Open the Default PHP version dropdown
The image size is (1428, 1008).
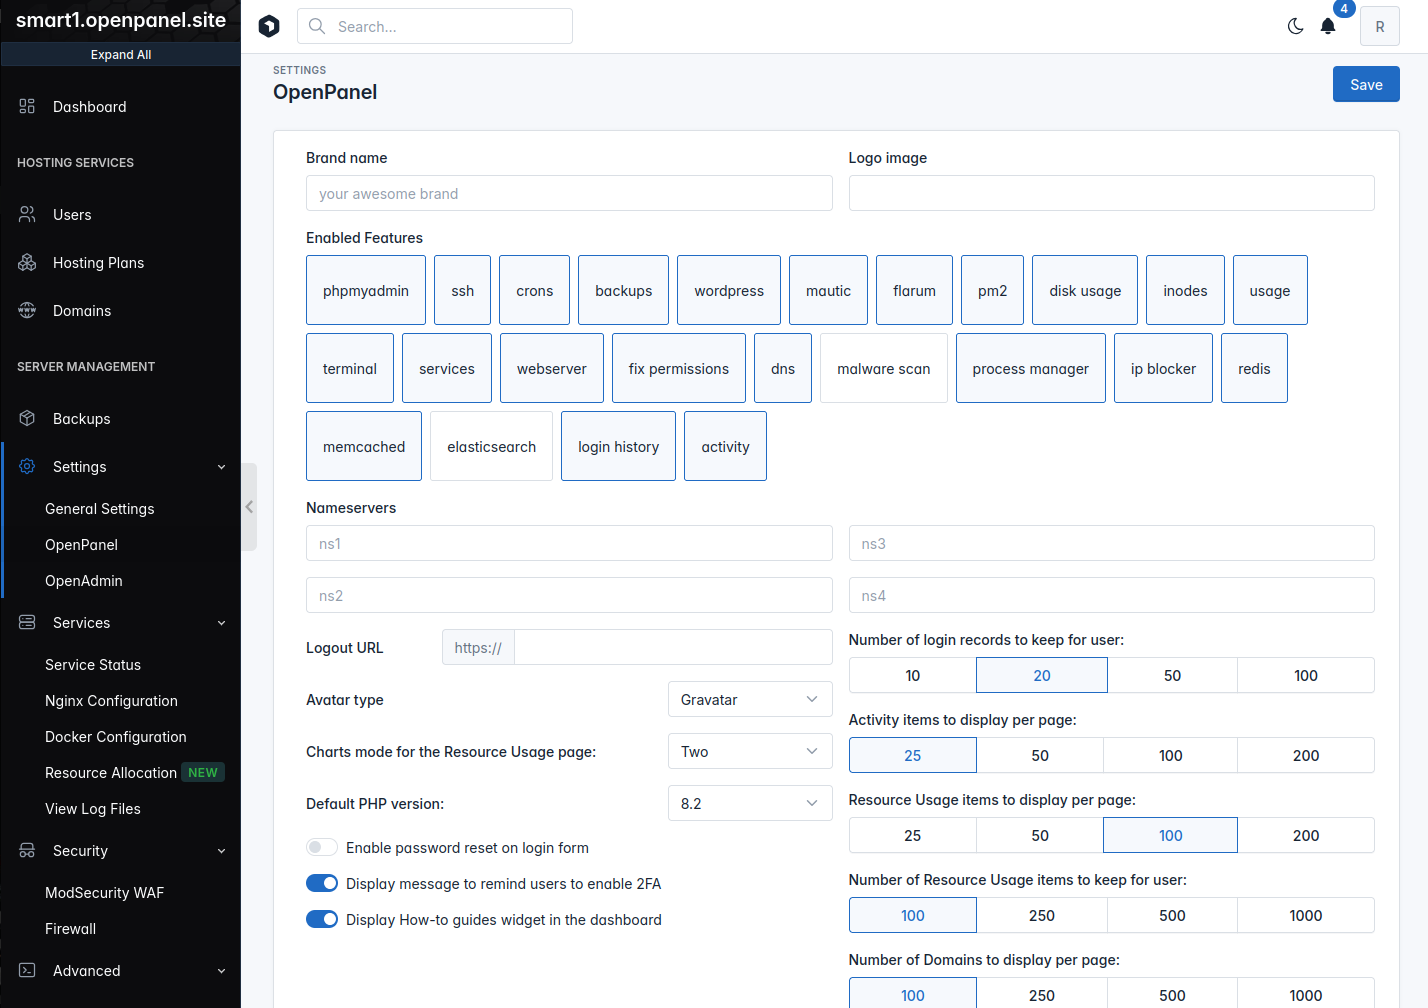pos(749,804)
